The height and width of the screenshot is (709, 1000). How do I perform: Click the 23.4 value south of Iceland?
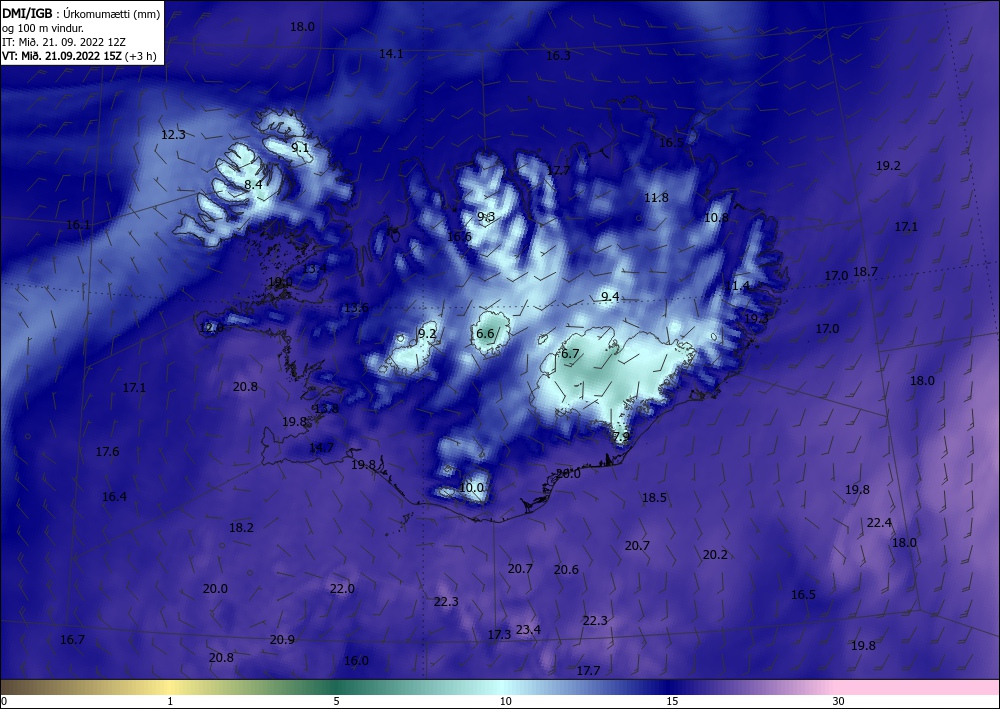coord(528,629)
